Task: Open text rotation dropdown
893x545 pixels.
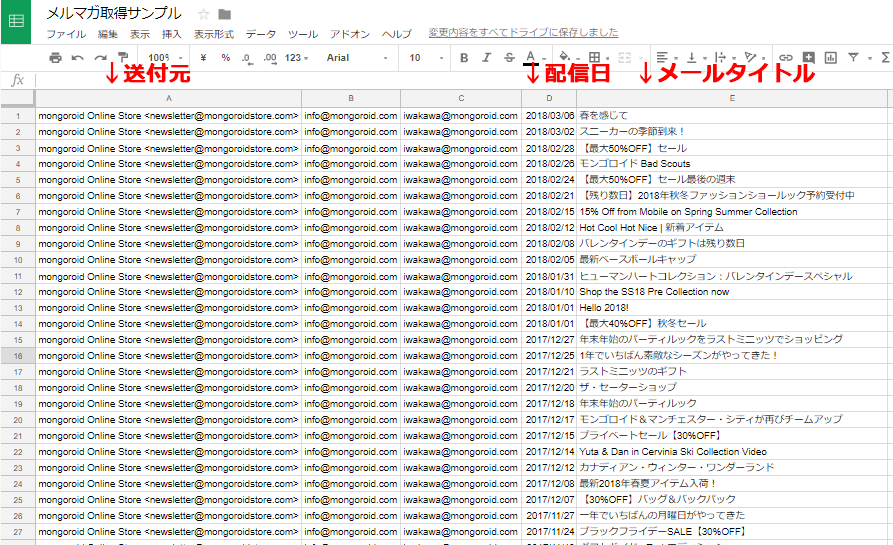Action: coord(754,58)
